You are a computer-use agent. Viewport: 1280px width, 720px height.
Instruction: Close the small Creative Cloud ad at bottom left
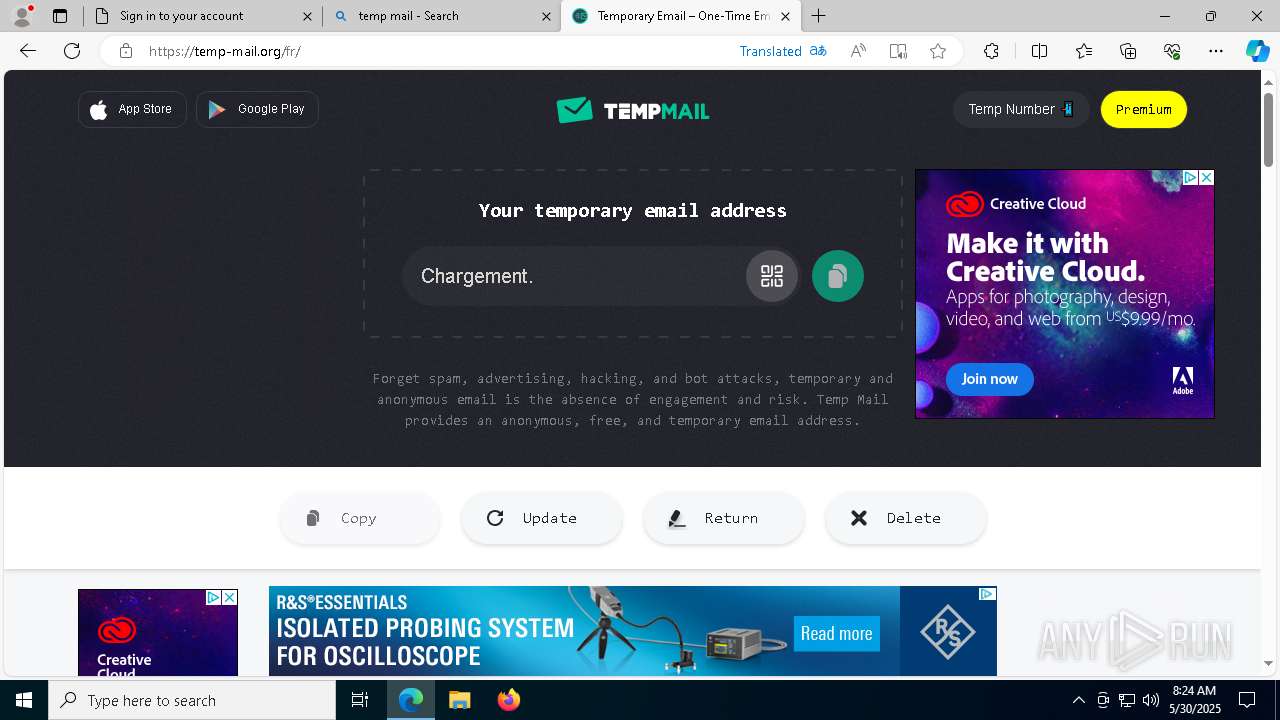pyautogui.click(x=229, y=597)
